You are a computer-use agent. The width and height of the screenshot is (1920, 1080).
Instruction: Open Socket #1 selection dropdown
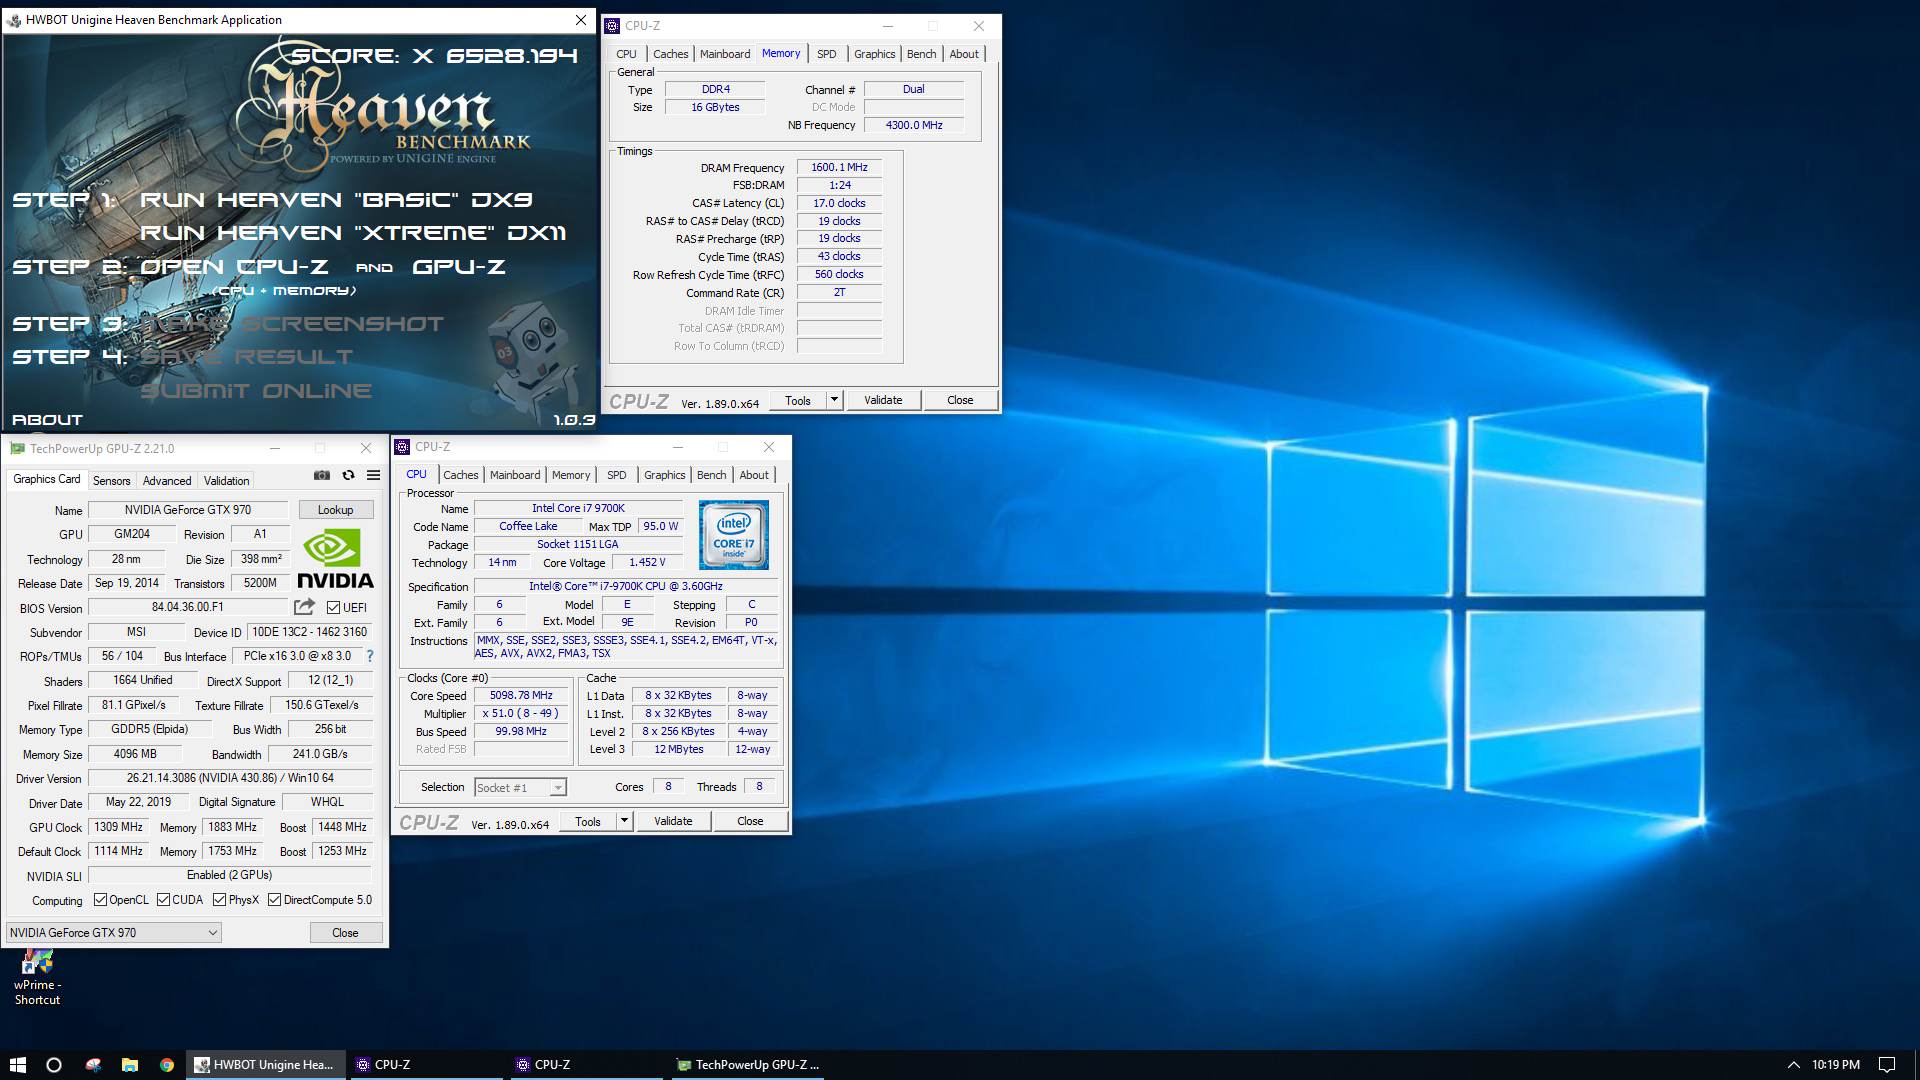(520, 788)
